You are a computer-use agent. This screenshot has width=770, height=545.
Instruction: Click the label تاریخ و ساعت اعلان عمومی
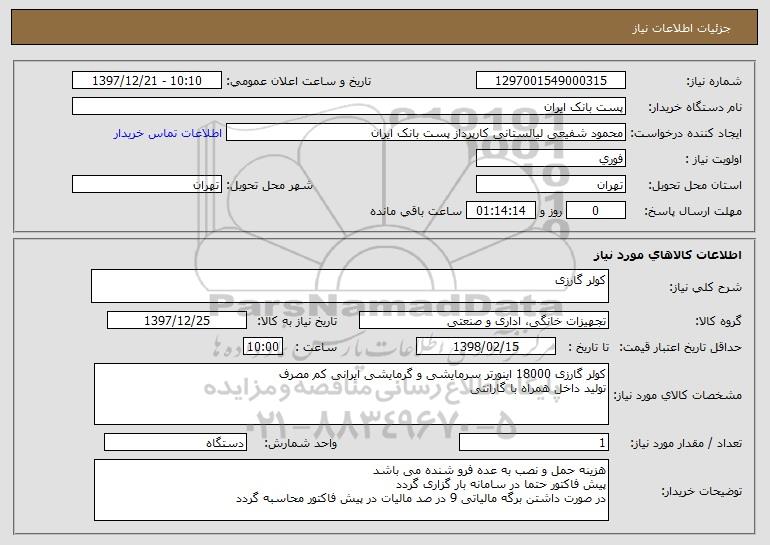point(299,81)
